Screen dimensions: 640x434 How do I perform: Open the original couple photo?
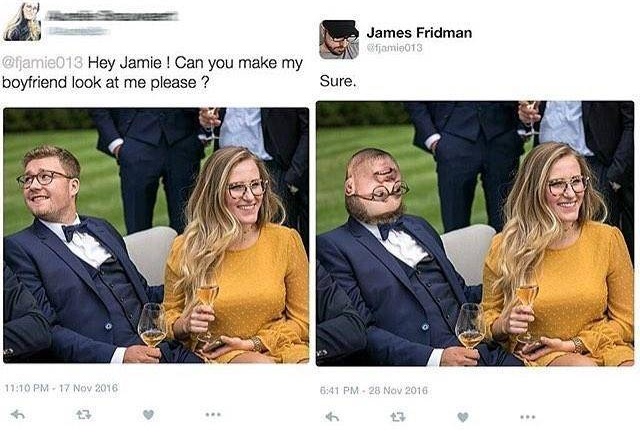pos(156,235)
